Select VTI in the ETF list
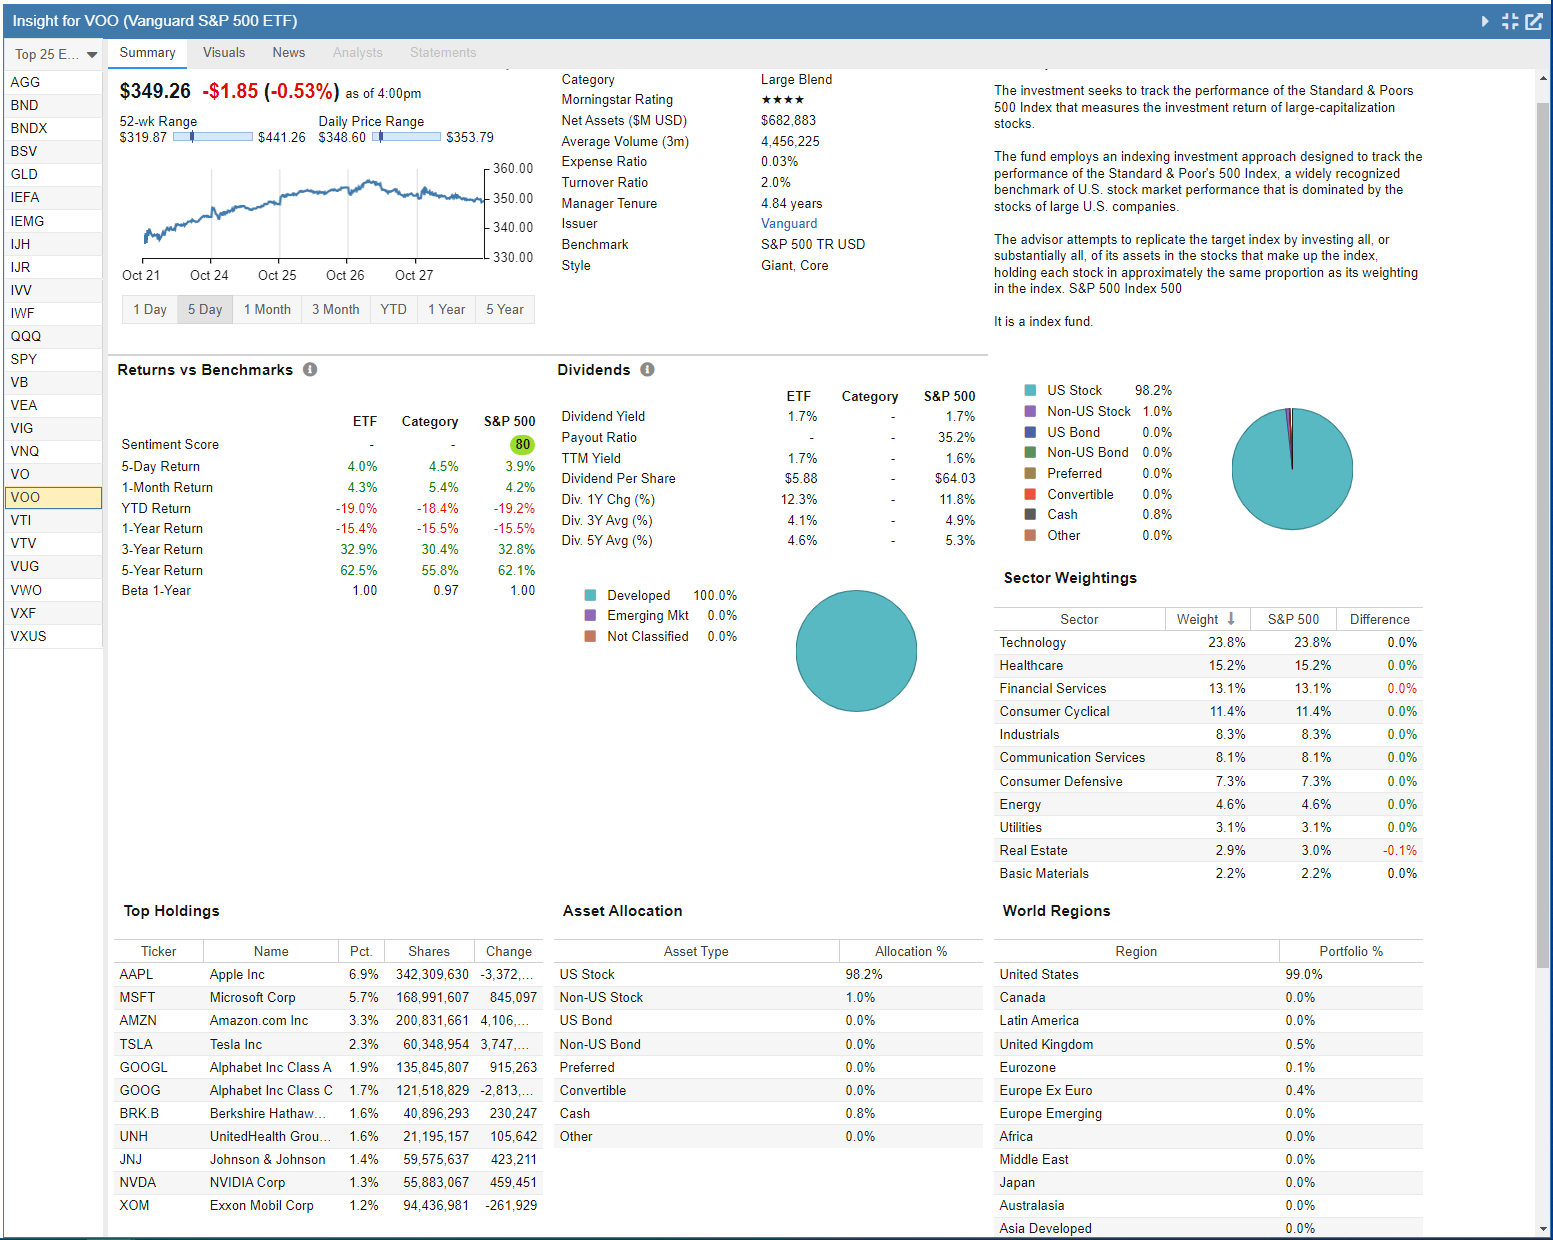The image size is (1553, 1240). pos(53,520)
